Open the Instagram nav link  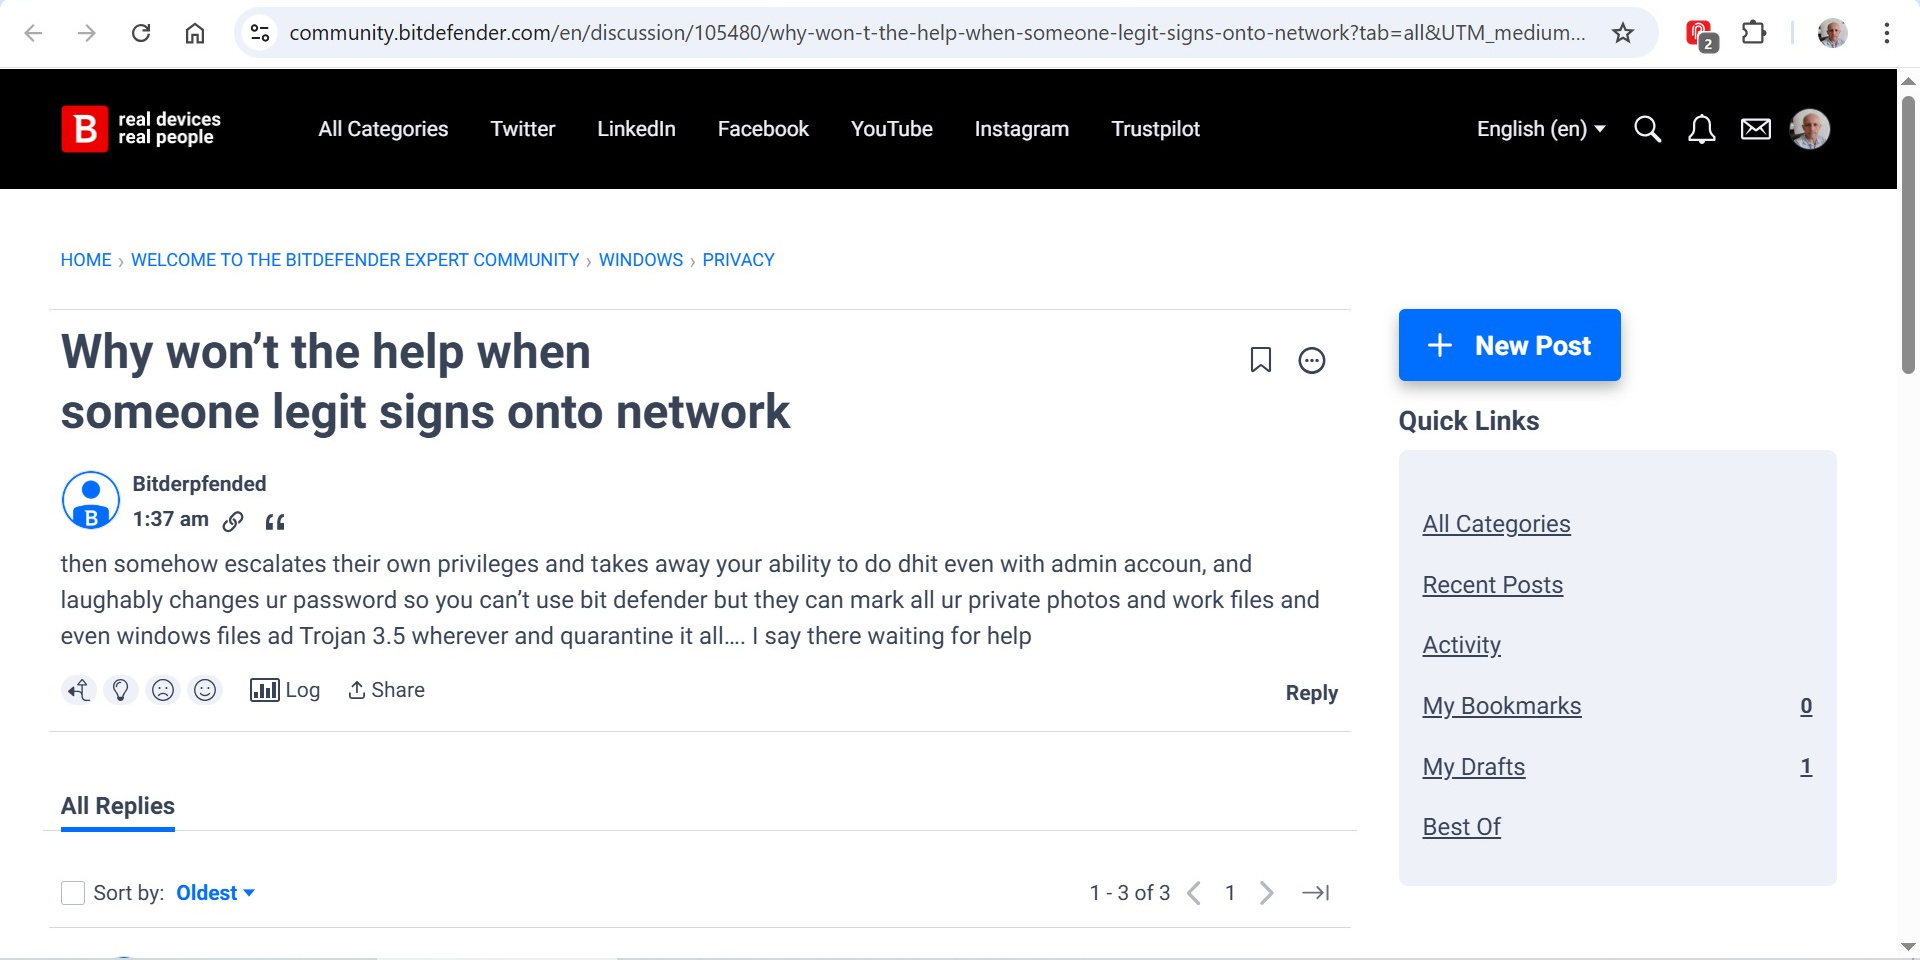(1022, 129)
